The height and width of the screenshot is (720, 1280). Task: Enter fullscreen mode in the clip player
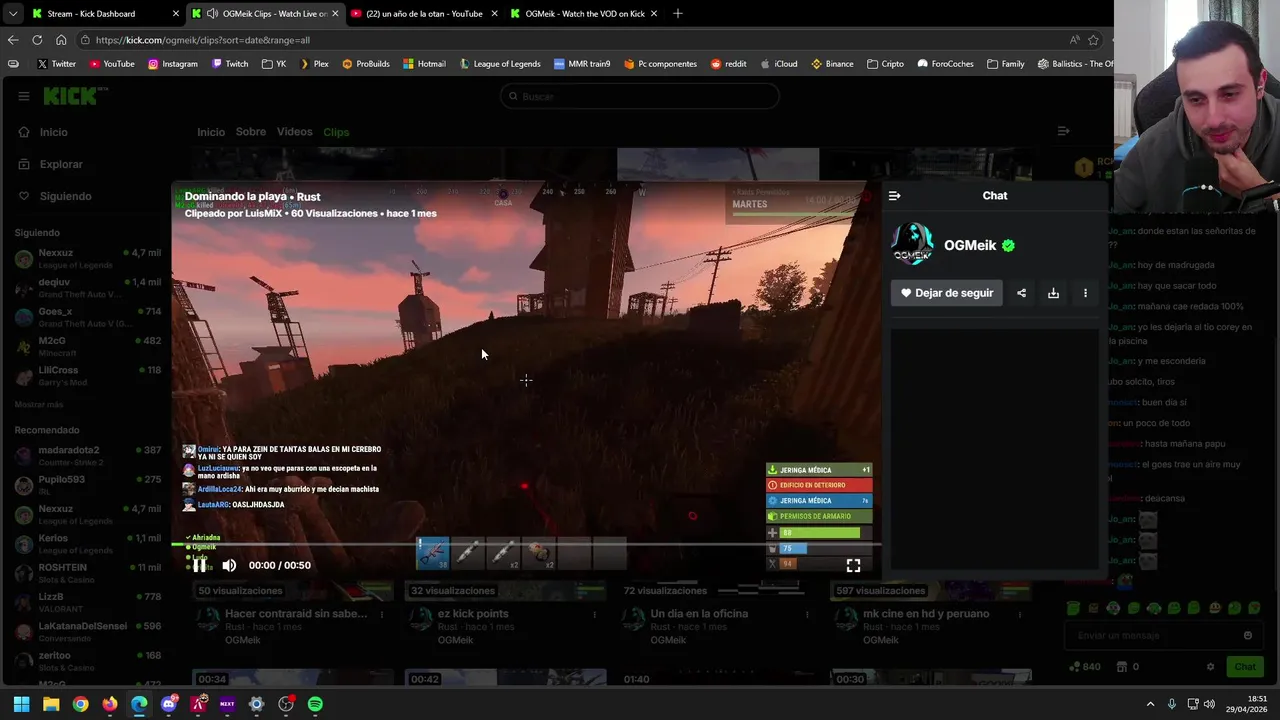point(853,565)
